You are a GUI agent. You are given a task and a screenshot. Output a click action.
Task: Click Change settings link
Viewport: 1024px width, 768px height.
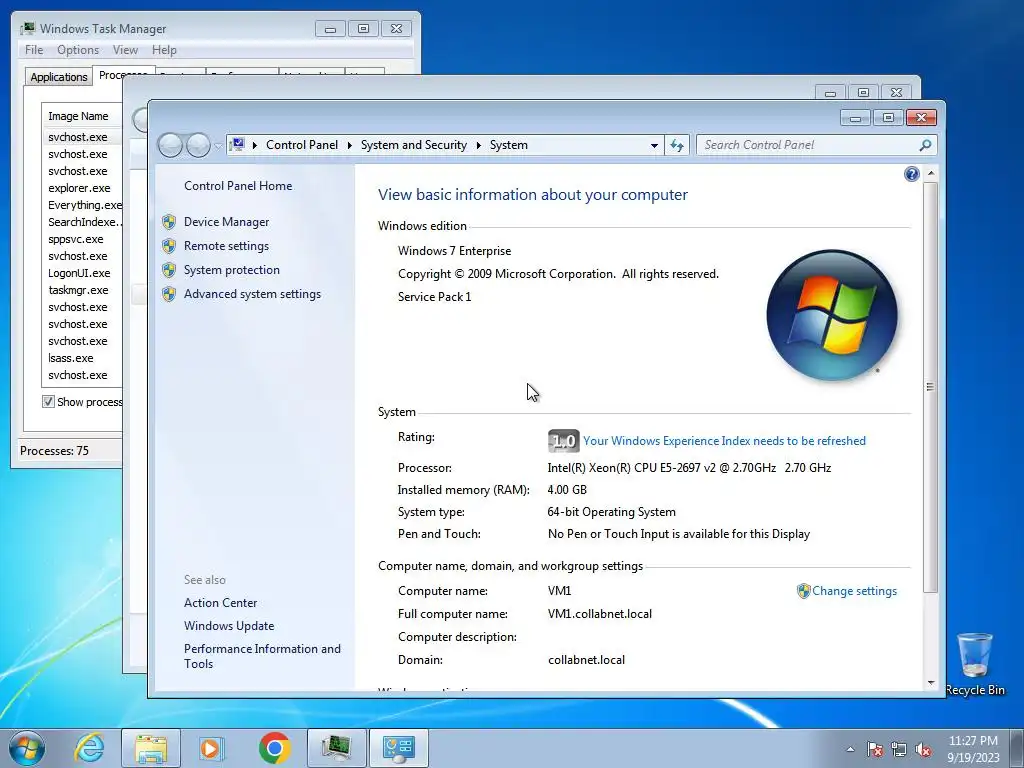pyautogui.click(x=854, y=591)
